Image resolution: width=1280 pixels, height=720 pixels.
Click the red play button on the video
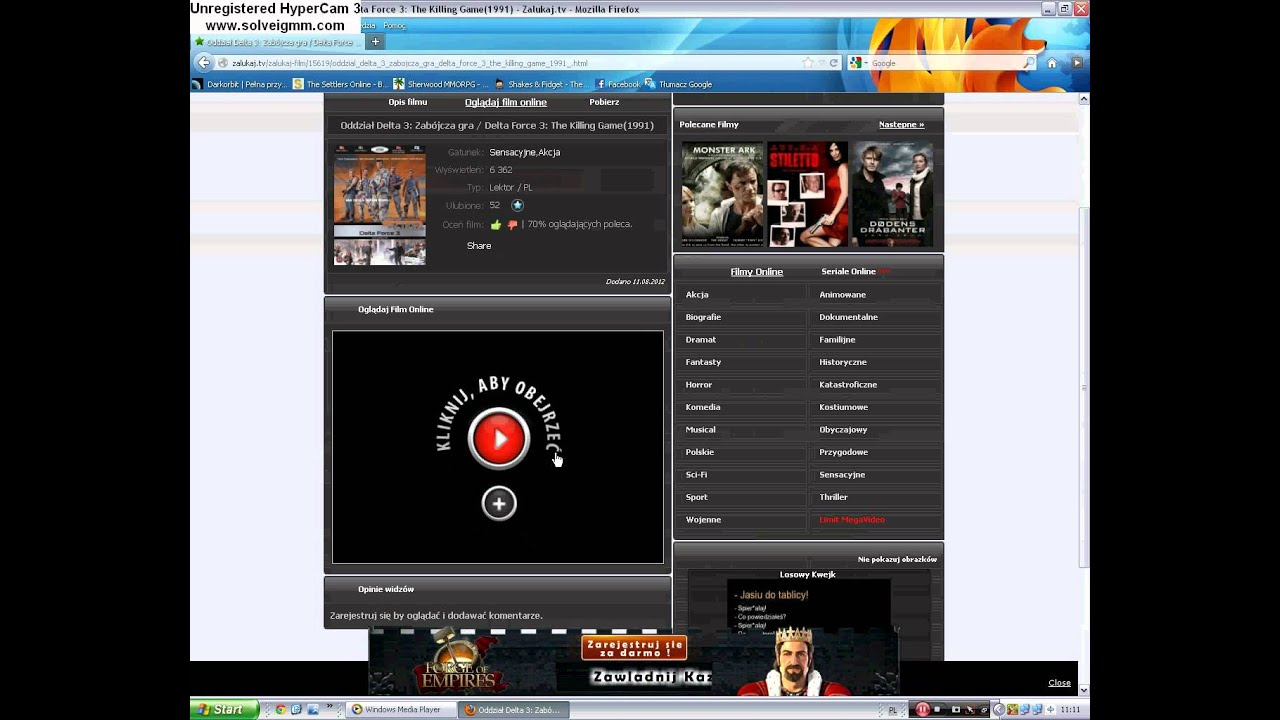click(x=498, y=438)
